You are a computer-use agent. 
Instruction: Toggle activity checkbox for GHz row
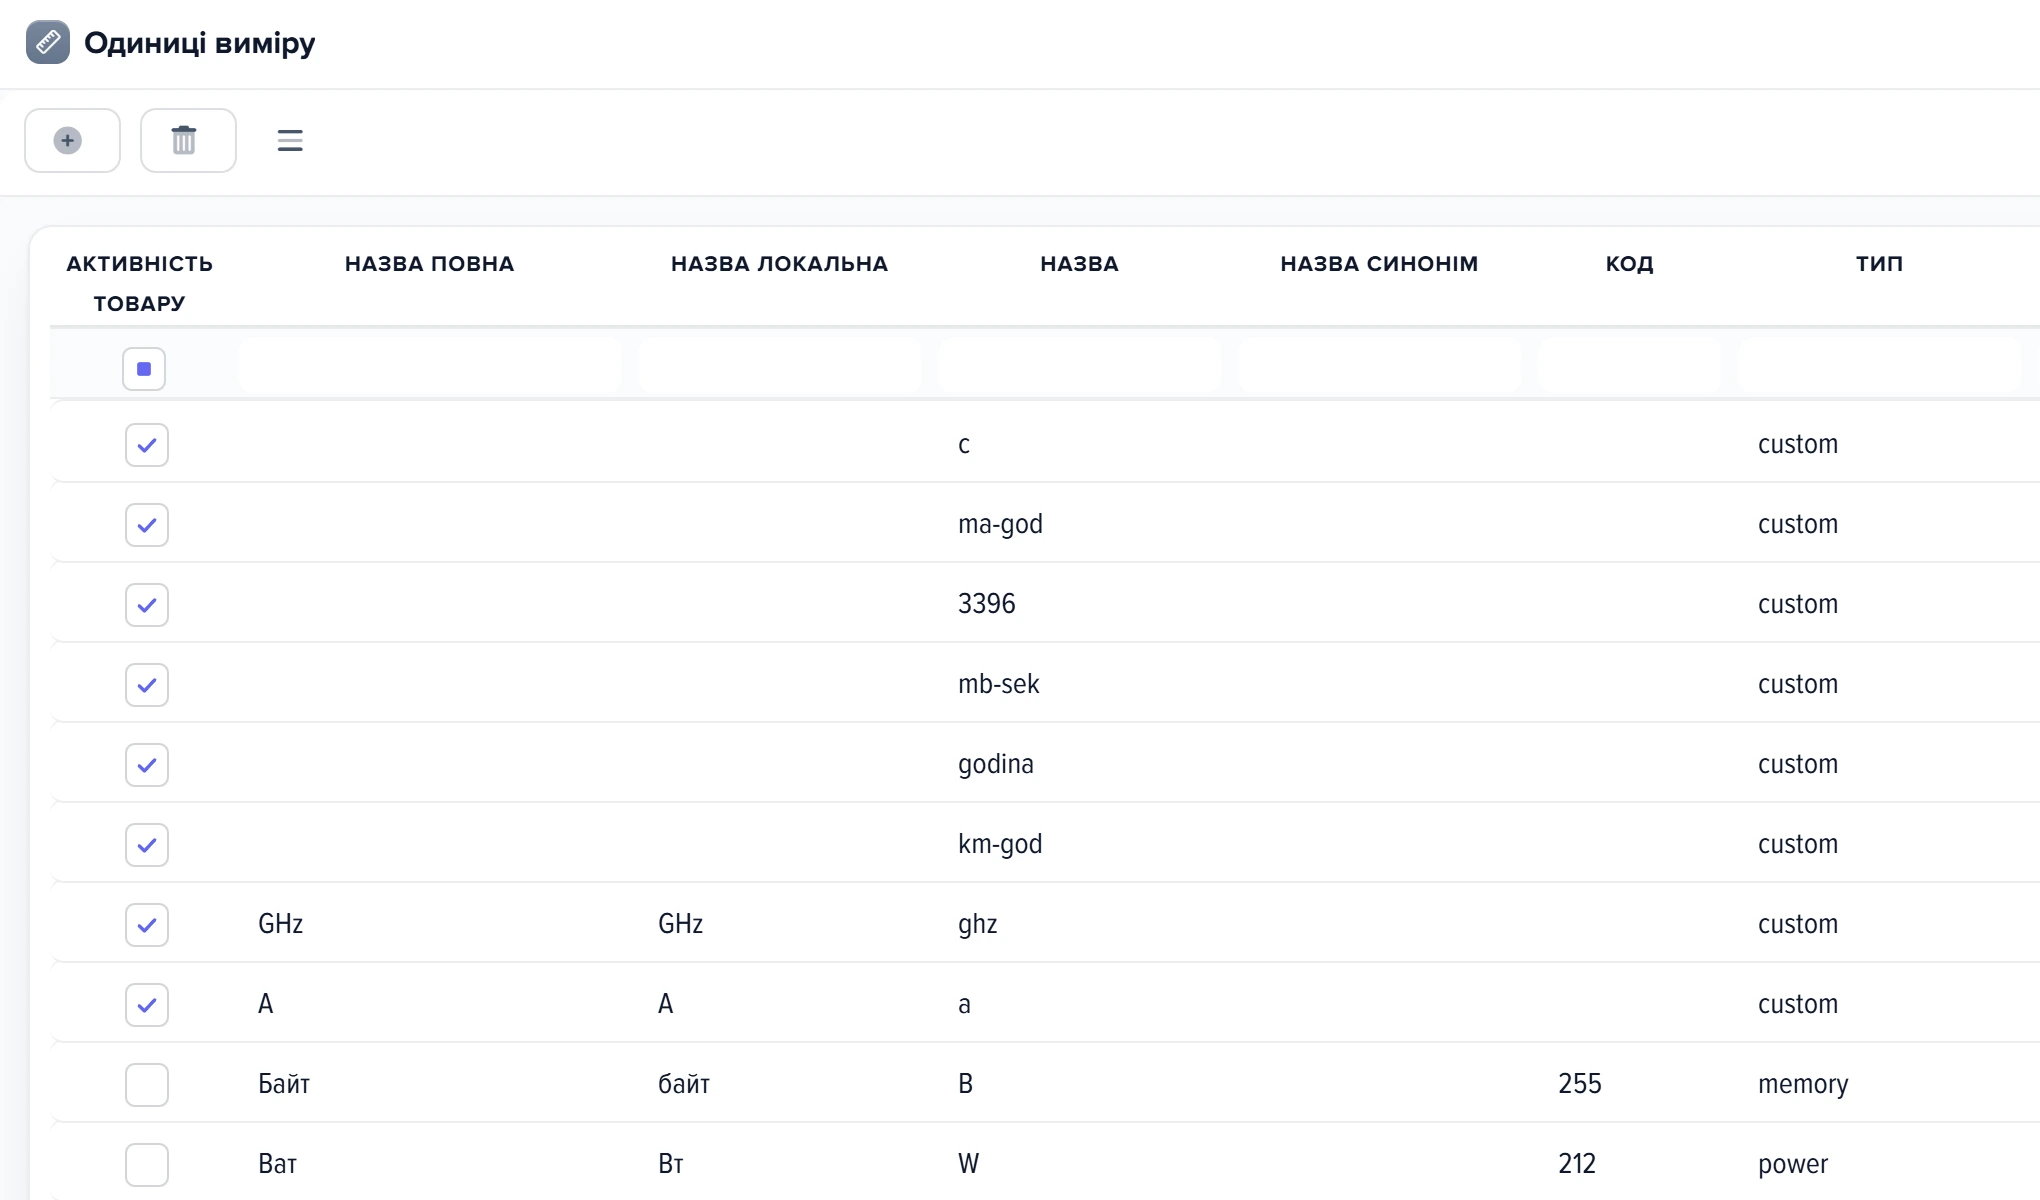147,925
